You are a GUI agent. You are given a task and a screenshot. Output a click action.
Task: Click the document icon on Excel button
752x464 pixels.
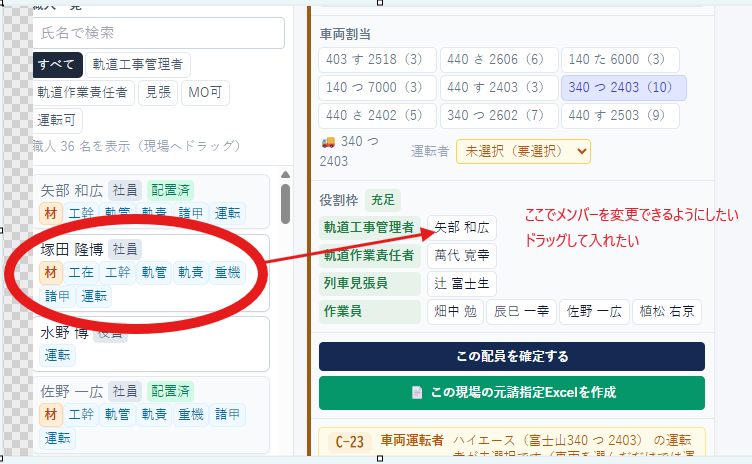pos(417,393)
